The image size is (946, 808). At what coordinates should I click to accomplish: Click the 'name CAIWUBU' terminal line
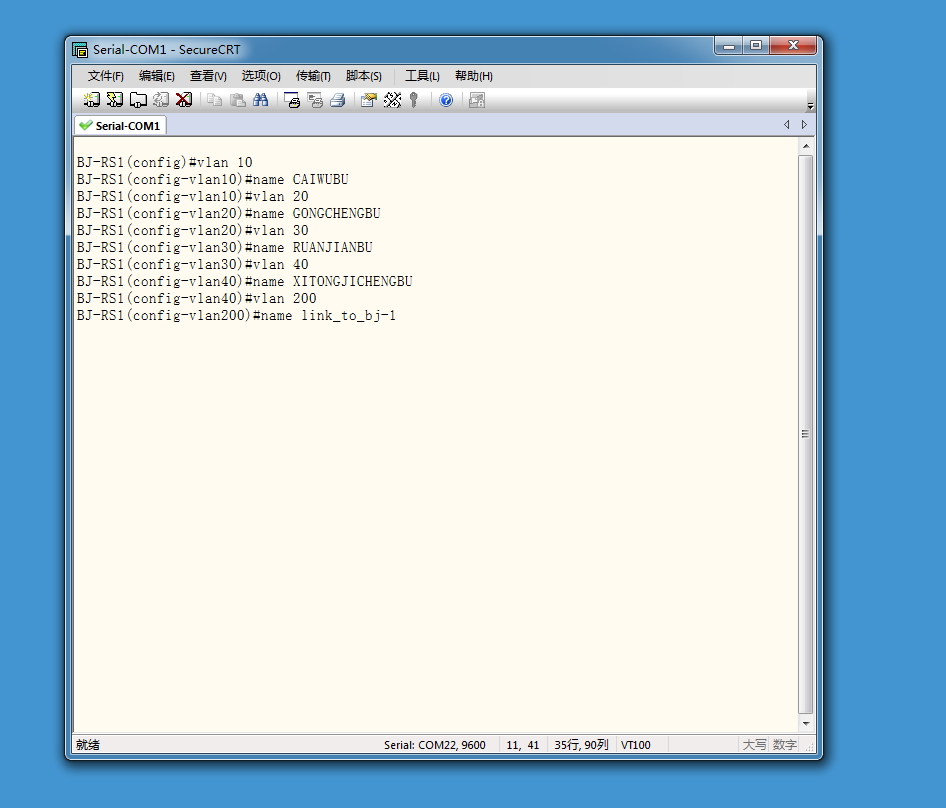click(x=212, y=179)
